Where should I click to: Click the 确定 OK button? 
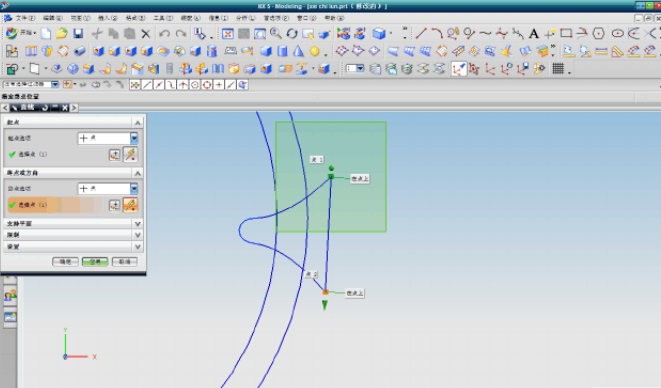click(65, 262)
